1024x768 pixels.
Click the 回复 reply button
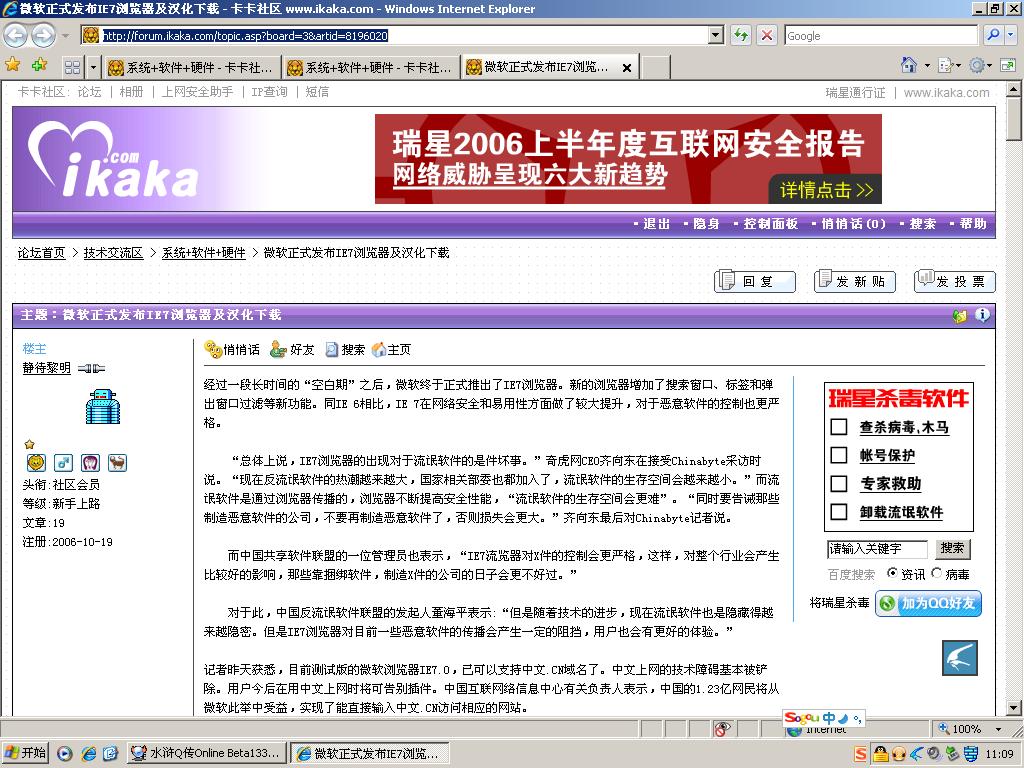[755, 281]
